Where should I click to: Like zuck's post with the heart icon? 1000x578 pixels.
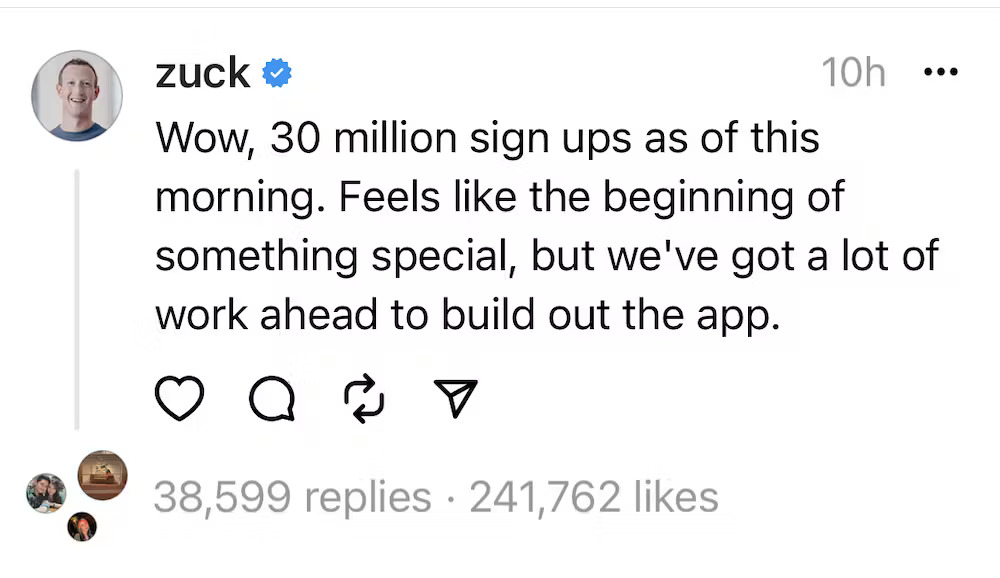pyautogui.click(x=180, y=400)
